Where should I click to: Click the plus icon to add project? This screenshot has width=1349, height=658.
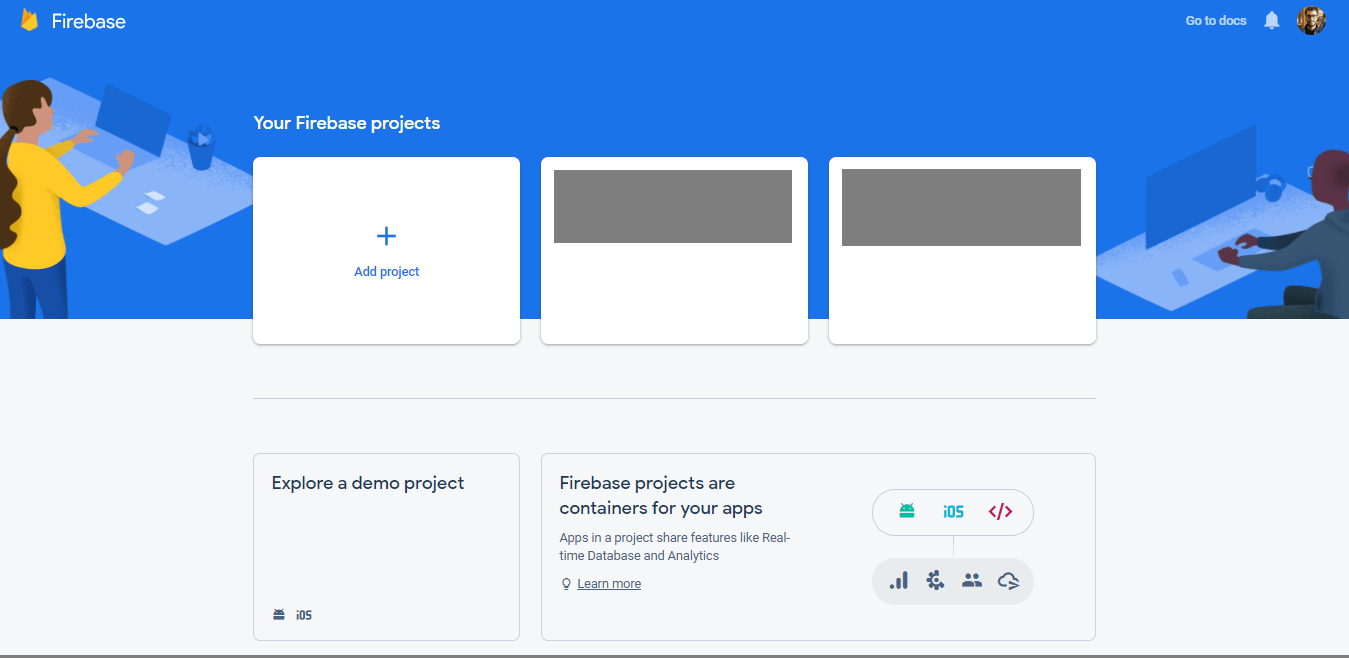point(386,236)
